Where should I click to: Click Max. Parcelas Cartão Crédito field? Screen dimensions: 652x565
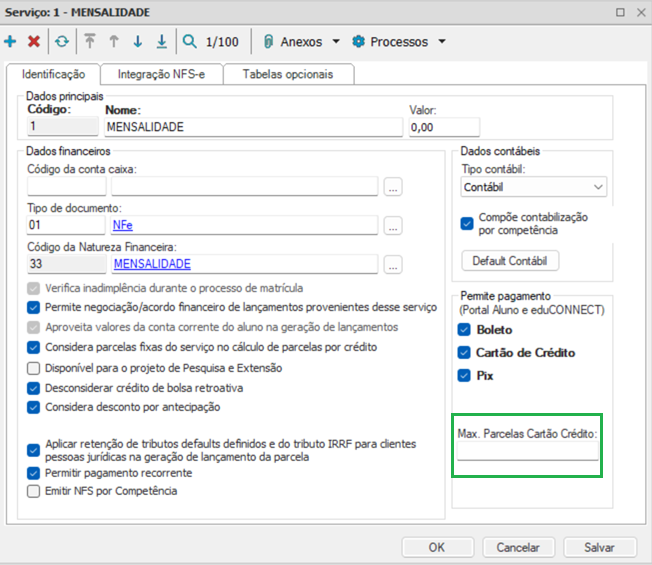(x=528, y=451)
